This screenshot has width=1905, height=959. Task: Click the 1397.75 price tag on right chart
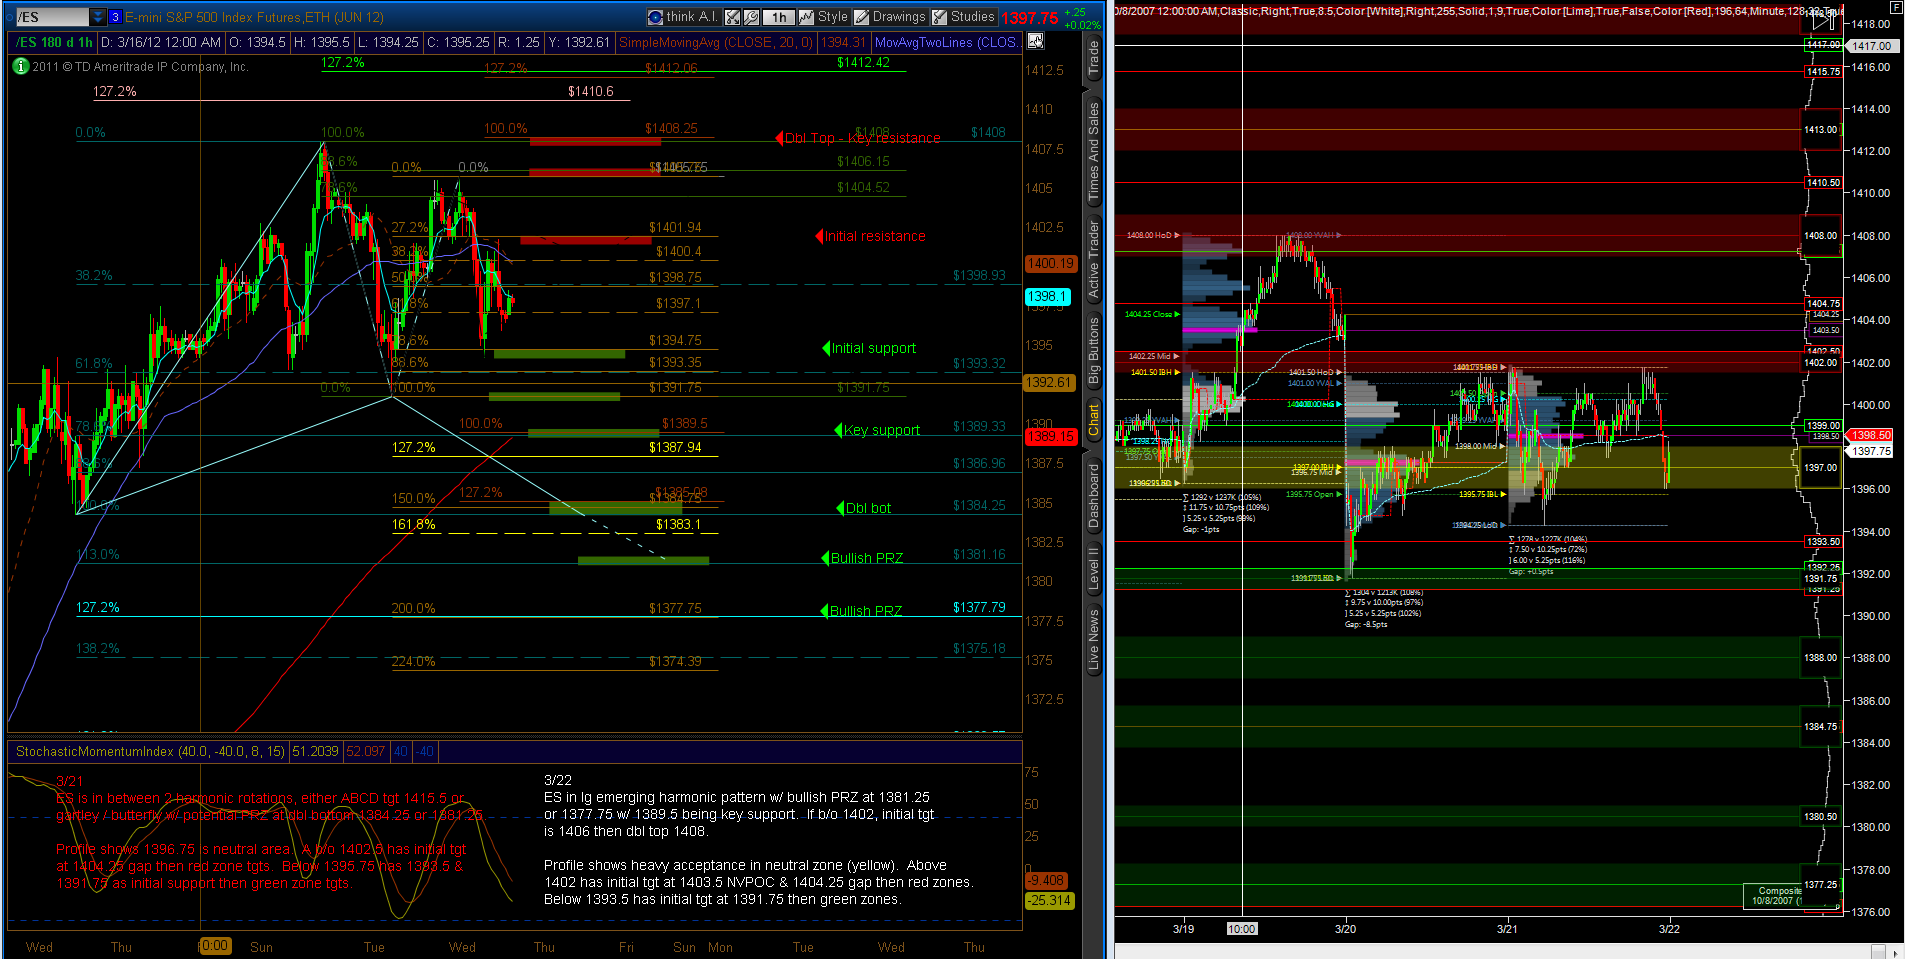click(1871, 451)
